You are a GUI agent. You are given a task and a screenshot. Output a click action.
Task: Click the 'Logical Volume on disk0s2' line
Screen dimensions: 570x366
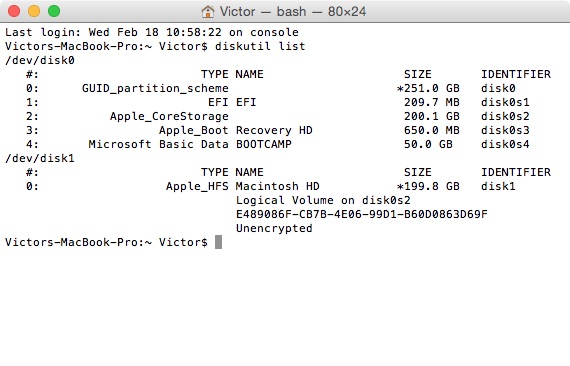(x=323, y=200)
